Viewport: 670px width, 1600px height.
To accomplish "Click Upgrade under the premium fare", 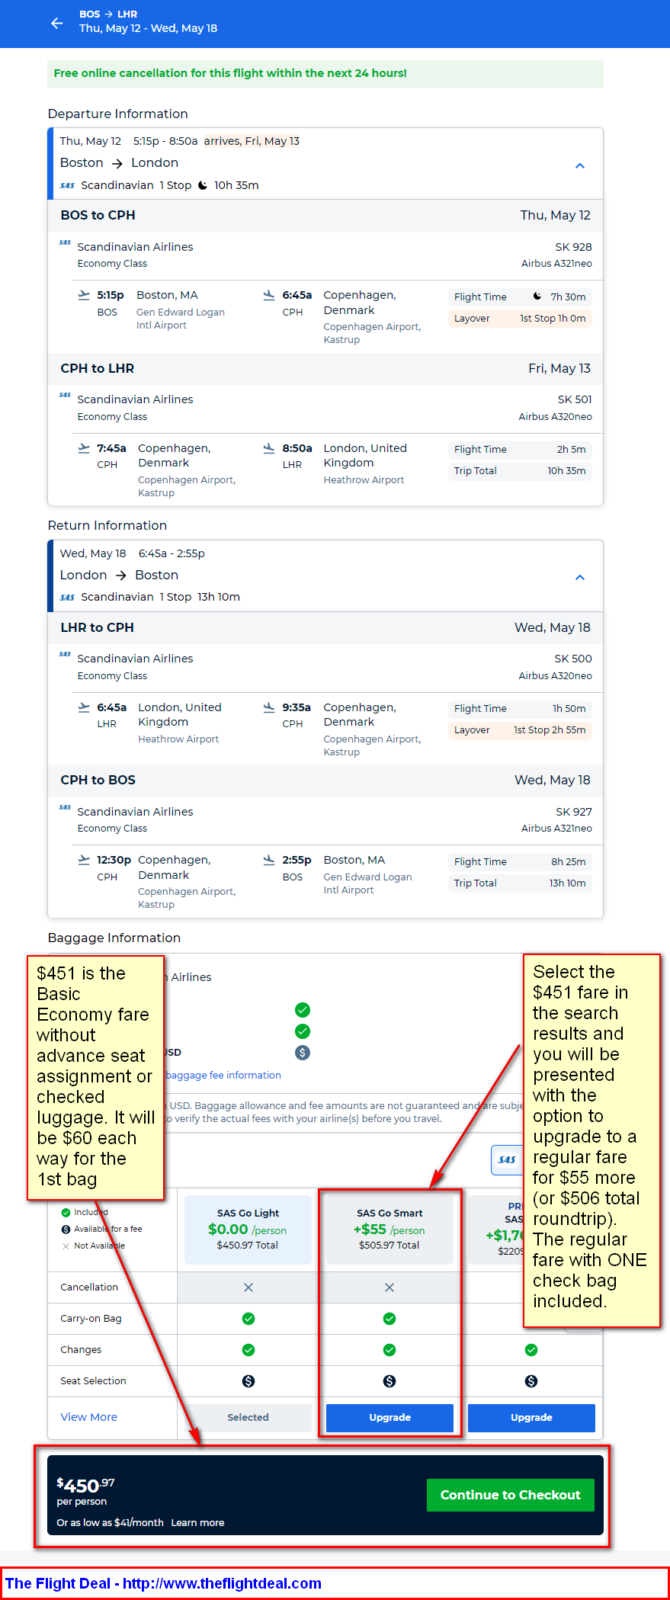I will (x=531, y=1417).
